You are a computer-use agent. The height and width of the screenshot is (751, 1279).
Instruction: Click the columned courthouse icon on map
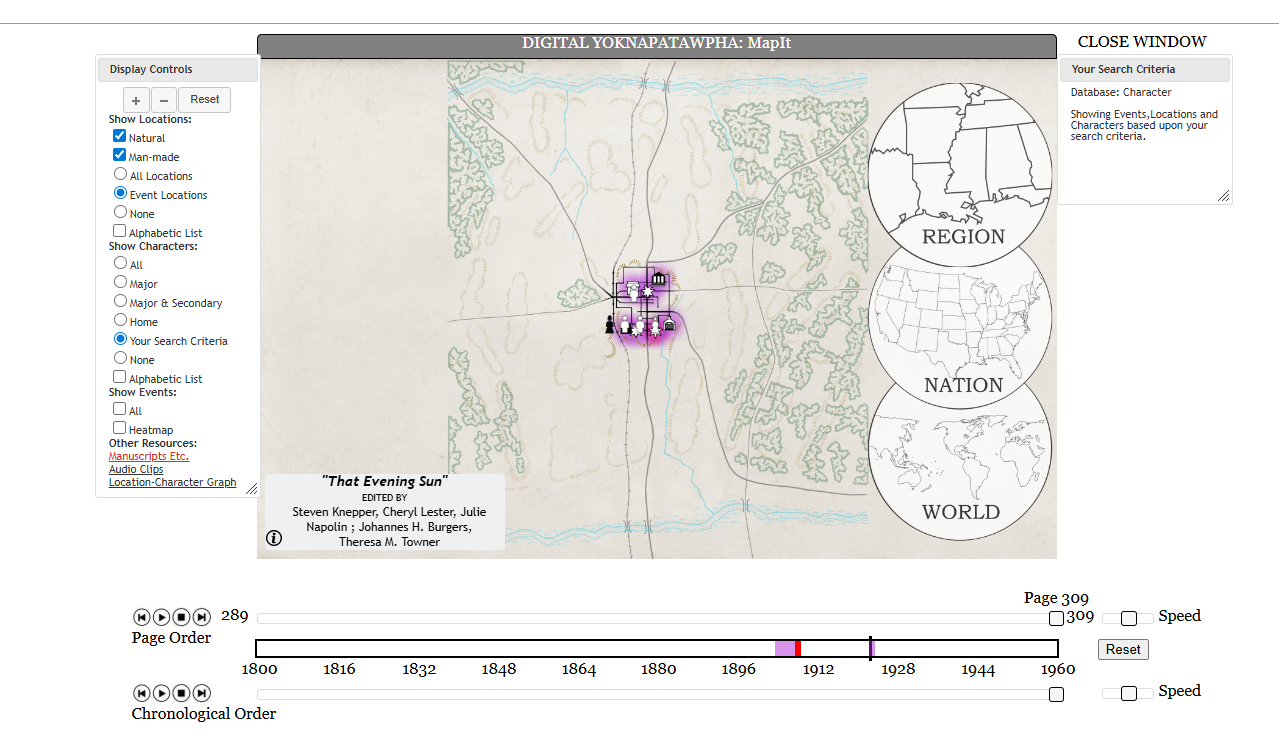pos(658,279)
